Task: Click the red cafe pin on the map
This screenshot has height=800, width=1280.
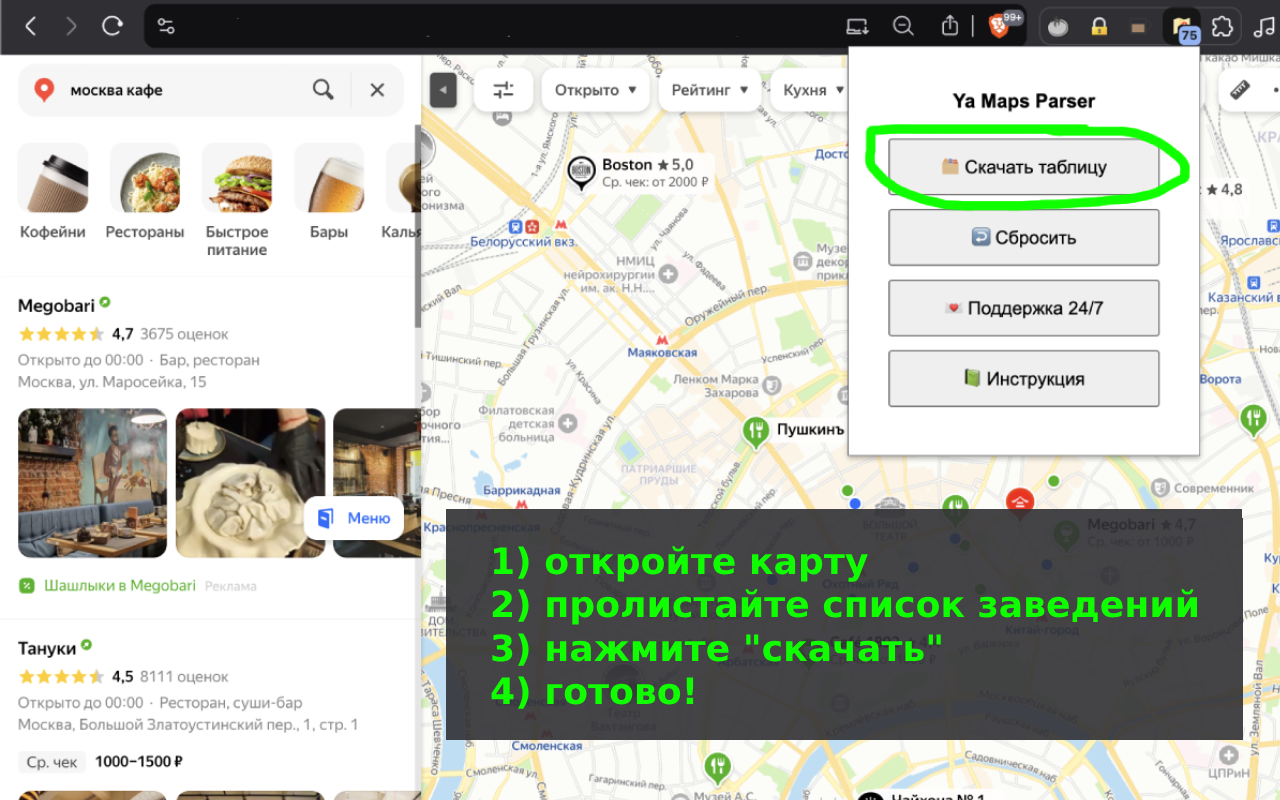Action: coord(1019,501)
